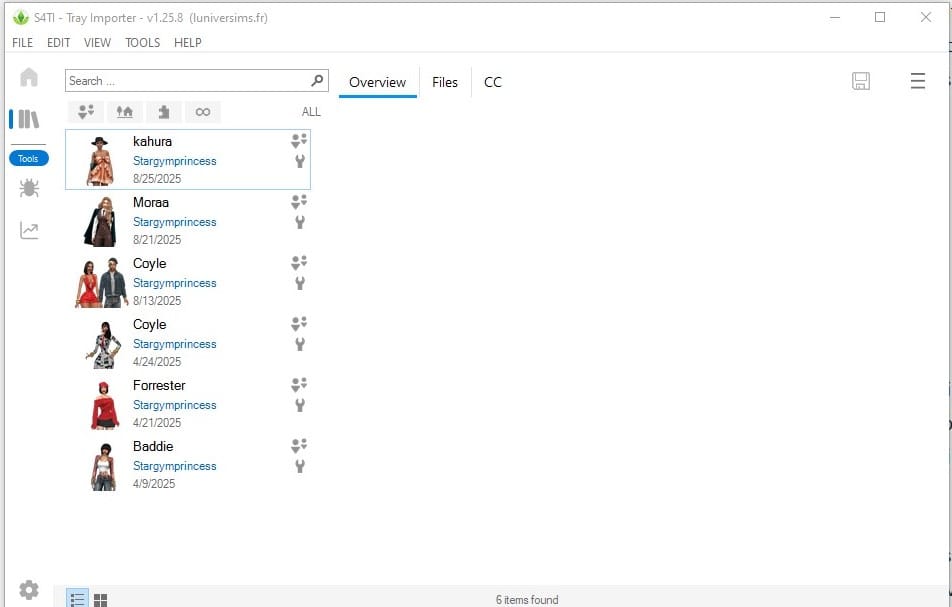This screenshot has width=952, height=607.
Task: Toggle the lots filter button
Action: [126, 112]
